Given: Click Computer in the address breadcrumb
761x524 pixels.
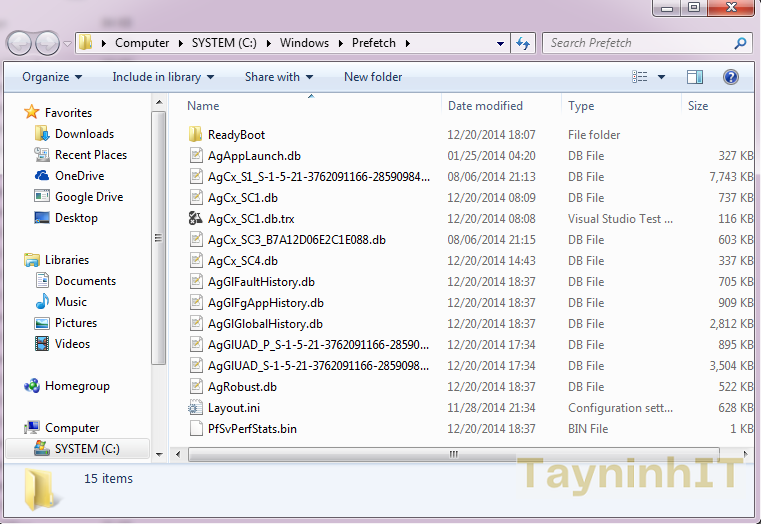Looking at the screenshot, I should pos(142,43).
